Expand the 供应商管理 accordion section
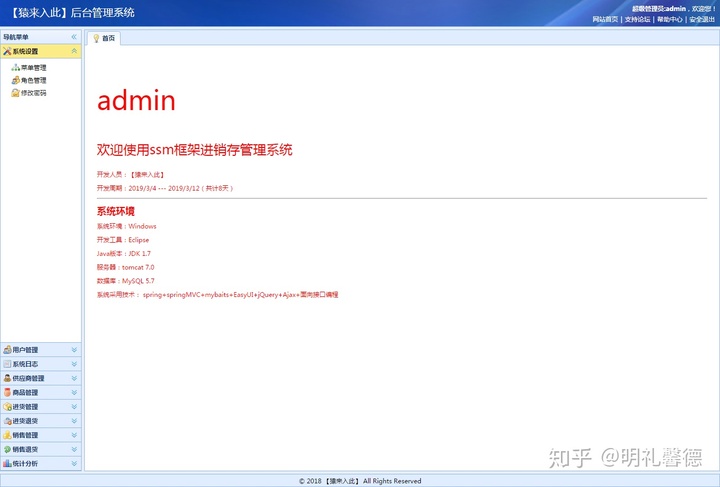This screenshot has height=487, width=720. point(74,378)
